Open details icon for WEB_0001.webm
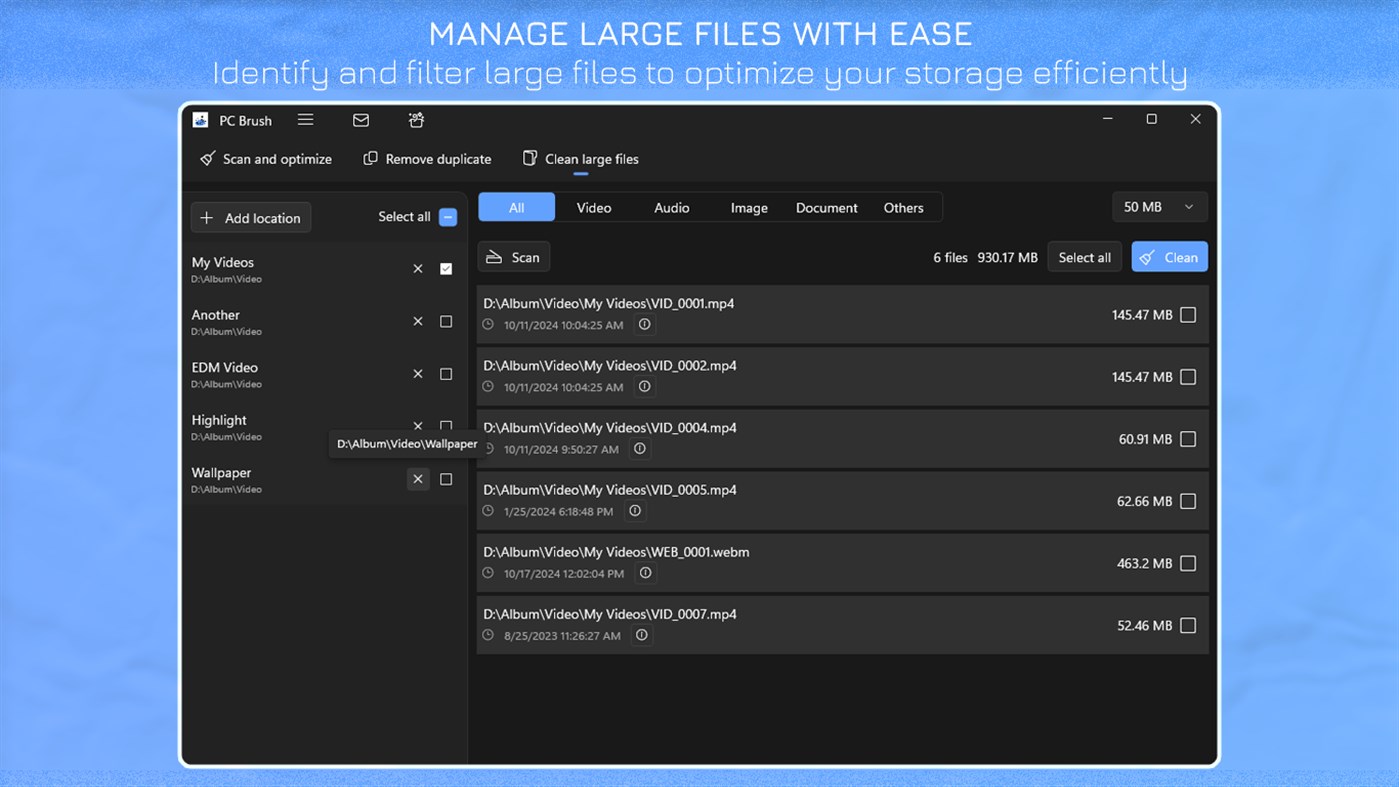This screenshot has height=787, width=1399. [645, 572]
